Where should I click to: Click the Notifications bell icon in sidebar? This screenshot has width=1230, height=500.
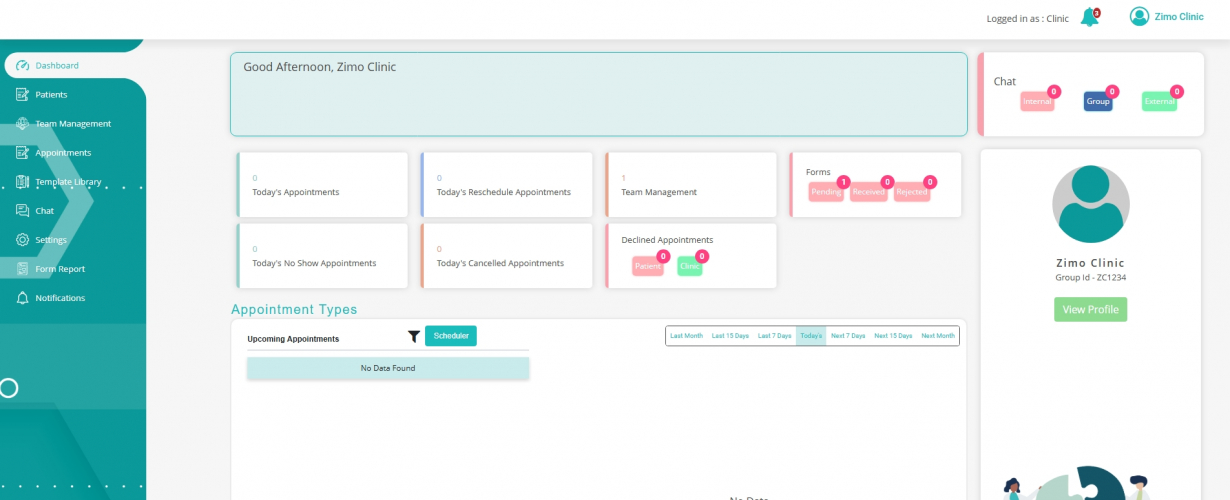tap(23, 298)
